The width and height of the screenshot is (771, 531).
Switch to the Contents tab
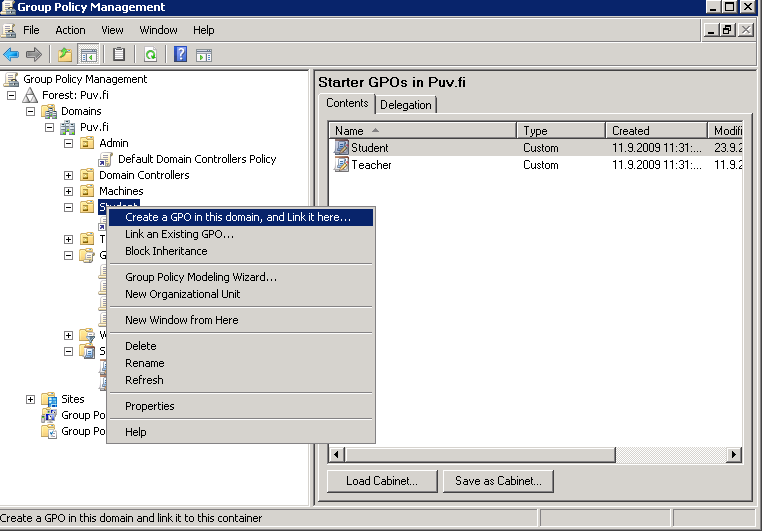[347, 103]
